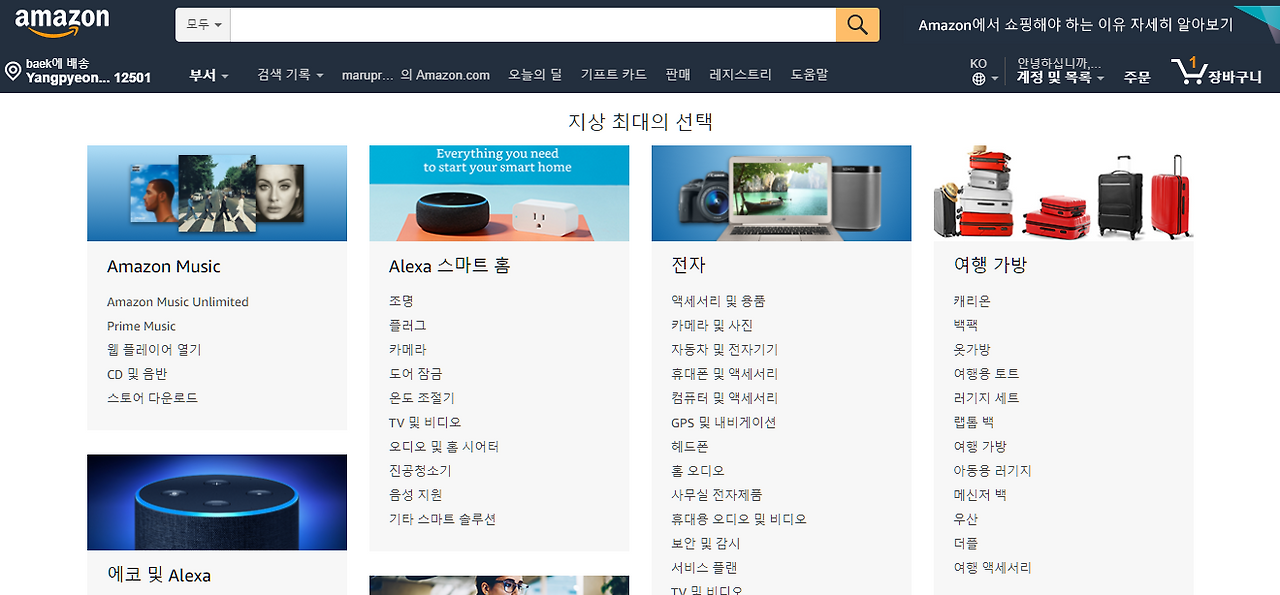1280x595 pixels.
Task: Open the 모두 search category dropdown
Action: [203, 25]
